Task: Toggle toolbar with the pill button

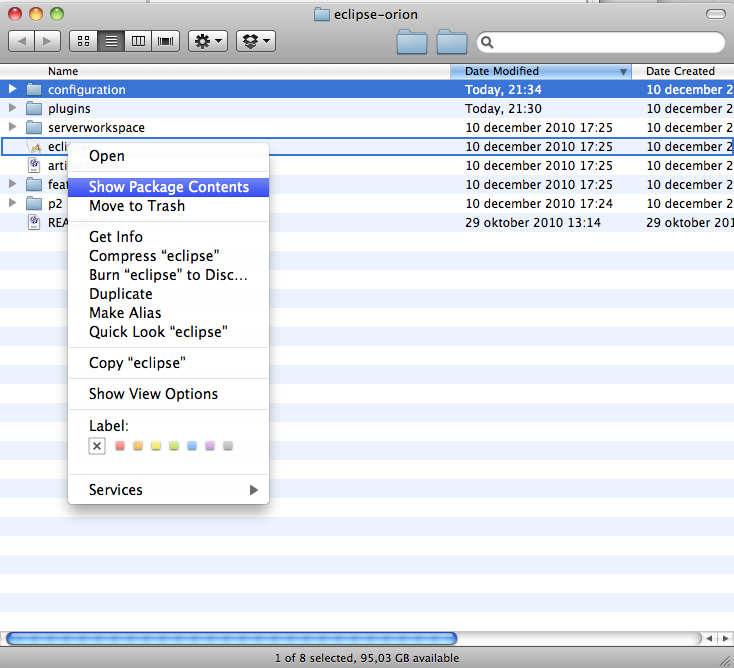Action: tap(715, 14)
